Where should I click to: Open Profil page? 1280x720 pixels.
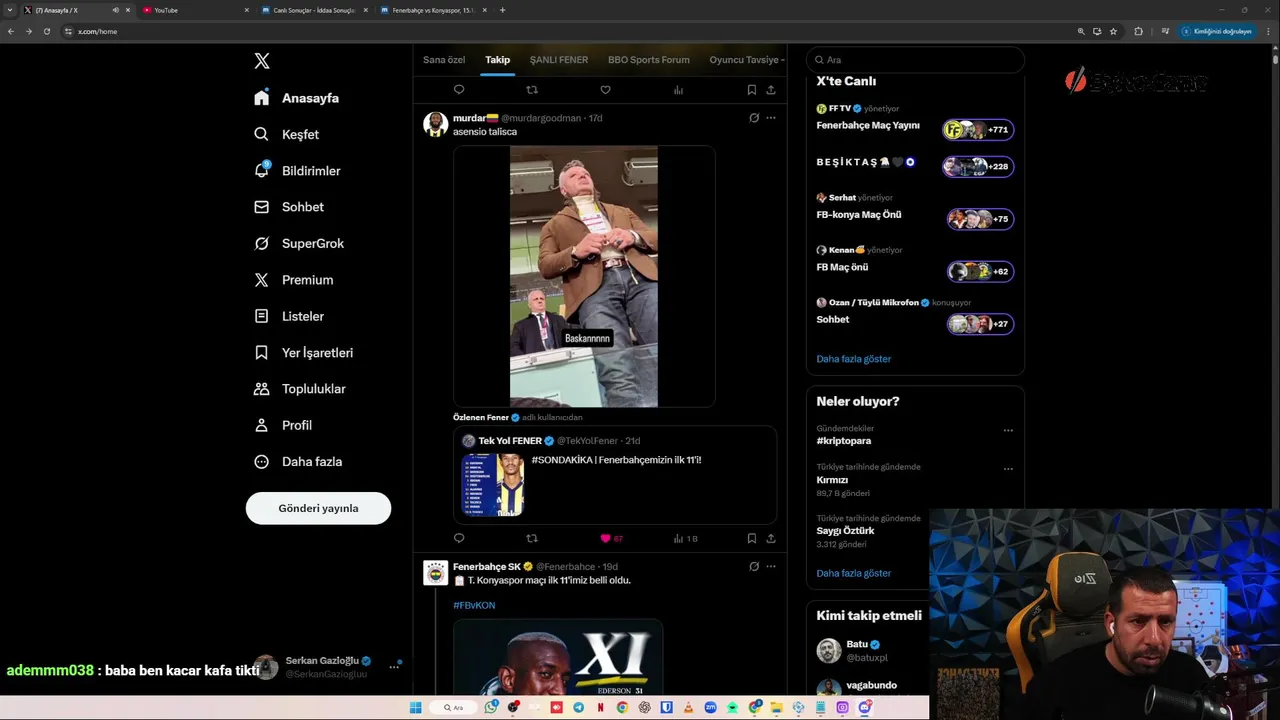click(x=282, y=425)
